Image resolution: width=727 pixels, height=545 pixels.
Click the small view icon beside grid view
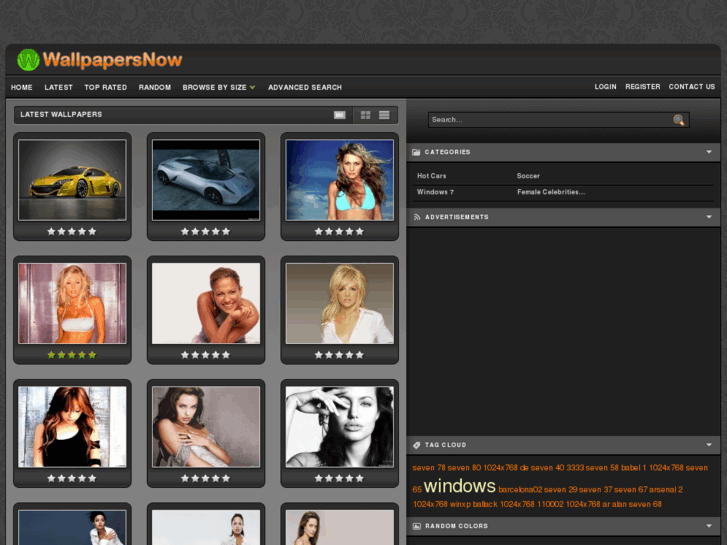pyautogui.click(x=339, y=115)
